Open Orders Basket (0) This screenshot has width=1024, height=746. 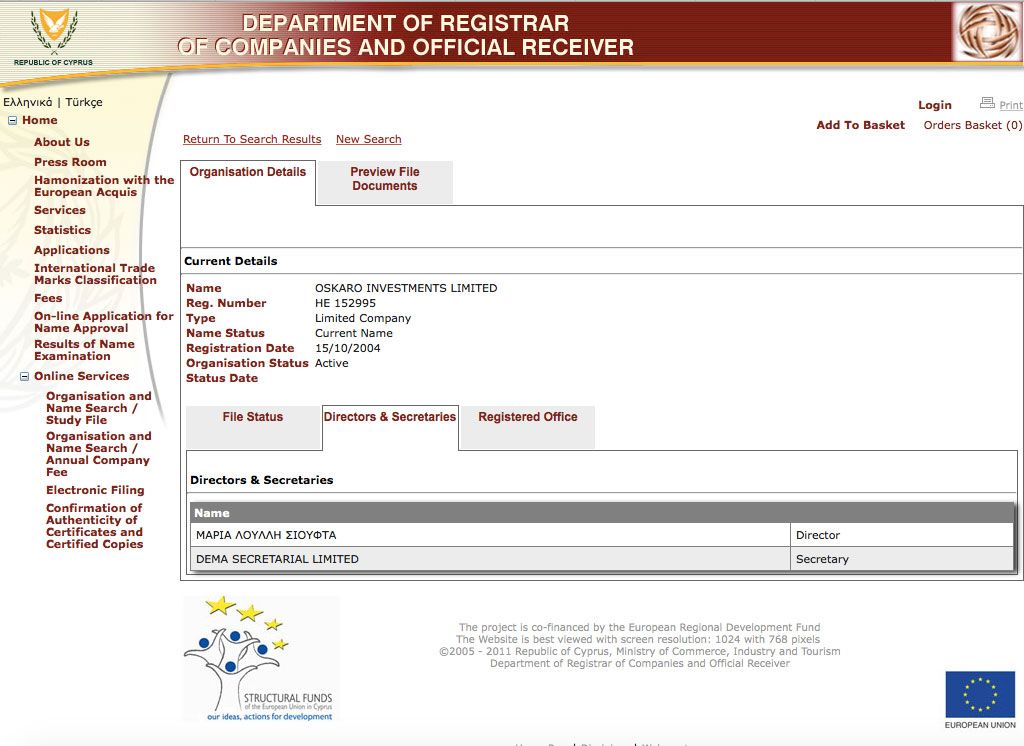pyautogui.click(x=972, y=126)
